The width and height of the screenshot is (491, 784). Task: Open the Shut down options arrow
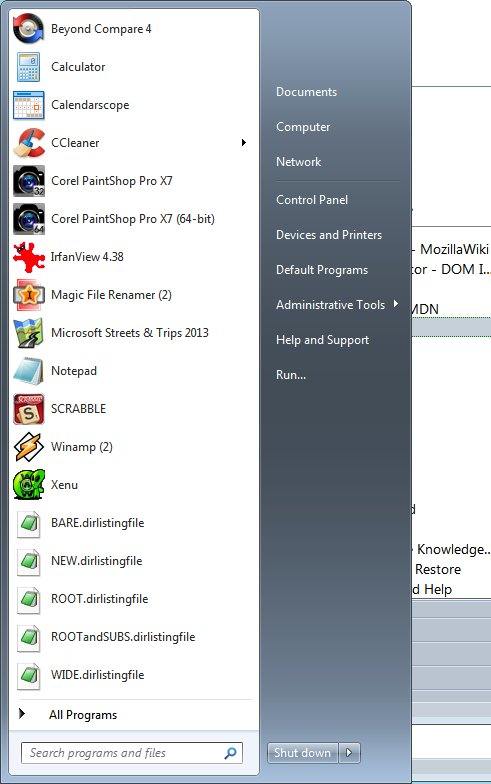[350, 752]
